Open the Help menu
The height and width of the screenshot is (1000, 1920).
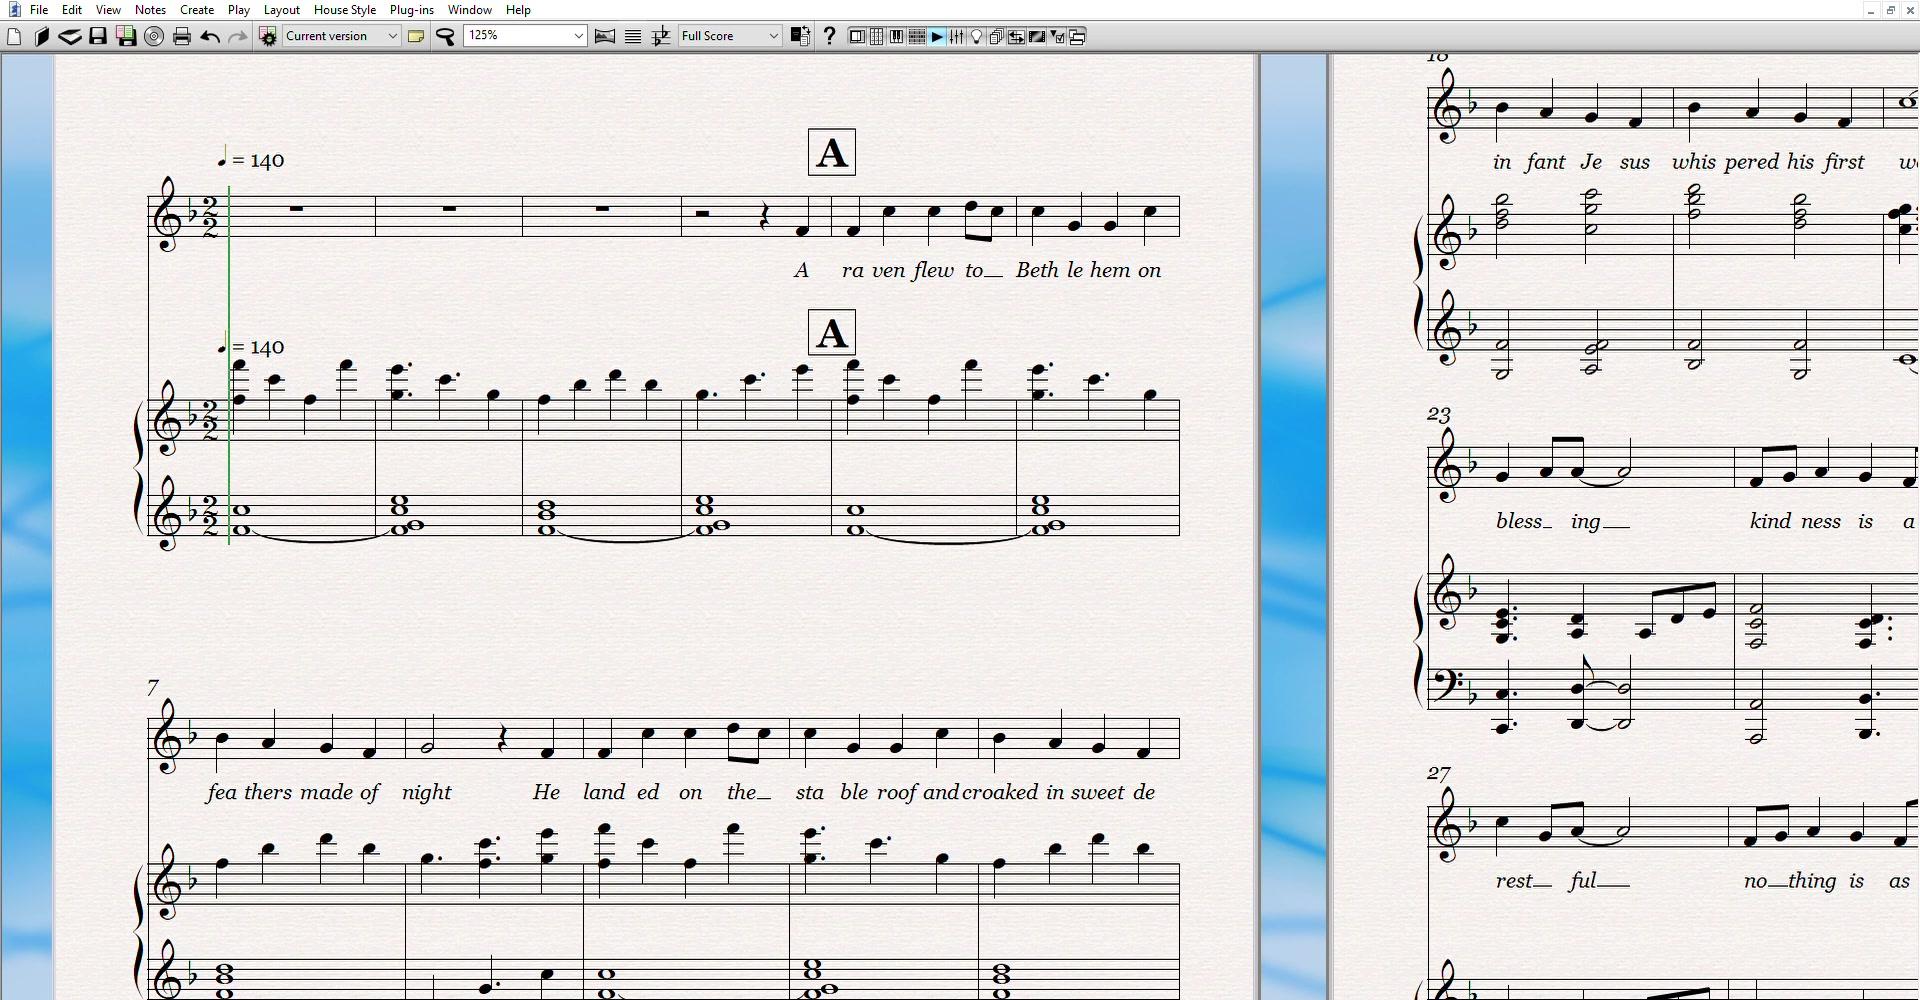tap(518, 10)
